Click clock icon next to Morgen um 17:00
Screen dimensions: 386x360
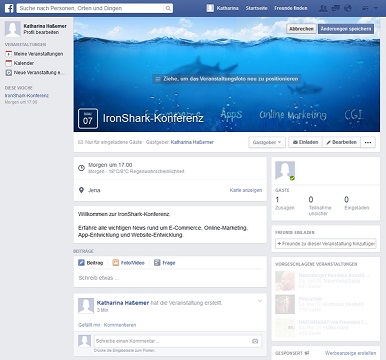[81, 168]
